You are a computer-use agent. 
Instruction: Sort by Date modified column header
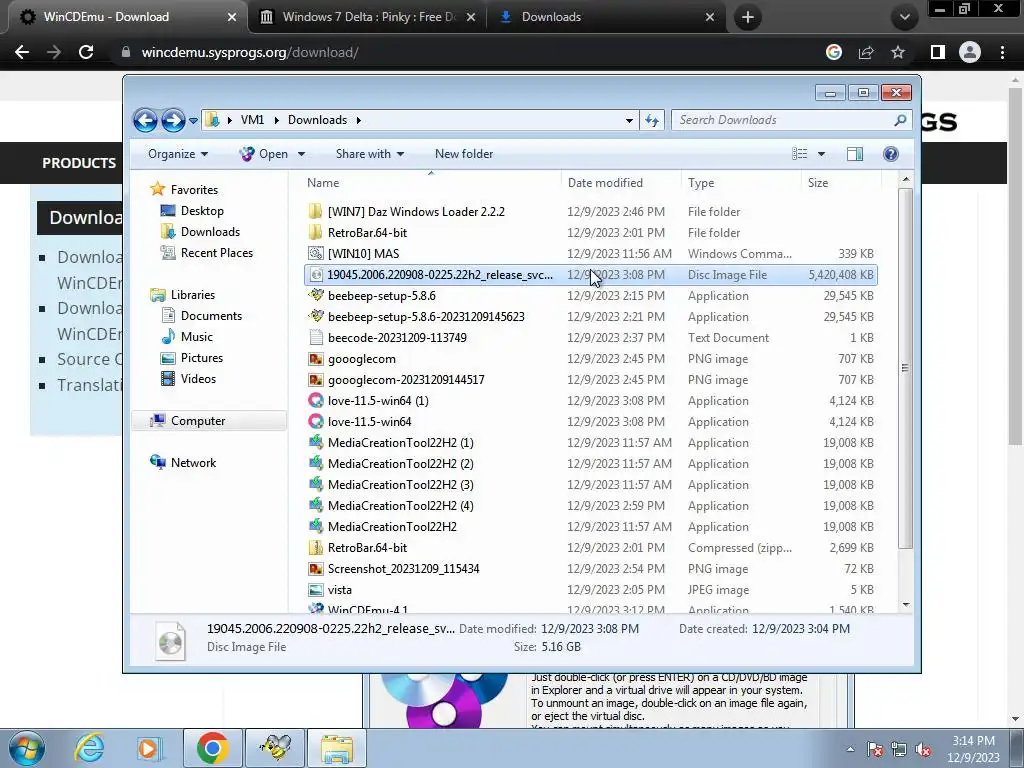(x=620, y=183)
